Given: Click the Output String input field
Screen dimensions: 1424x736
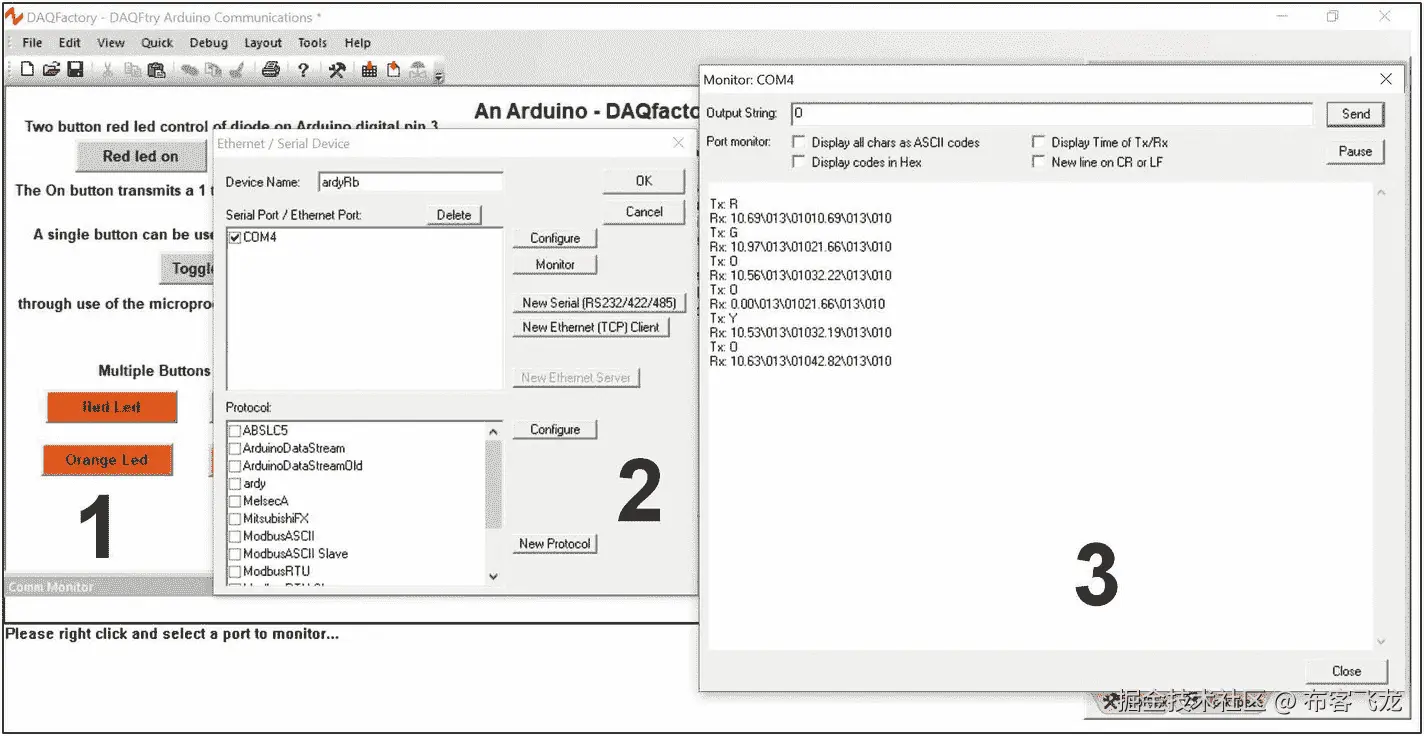Looking at the screenshot, I should (1052, 114).
